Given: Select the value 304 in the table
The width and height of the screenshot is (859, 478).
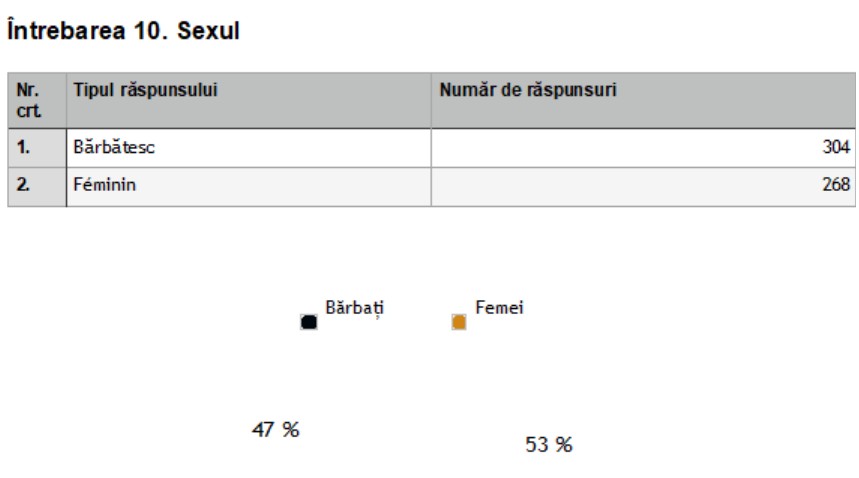Looking at the screenshot, I should [x=837, y=148].
